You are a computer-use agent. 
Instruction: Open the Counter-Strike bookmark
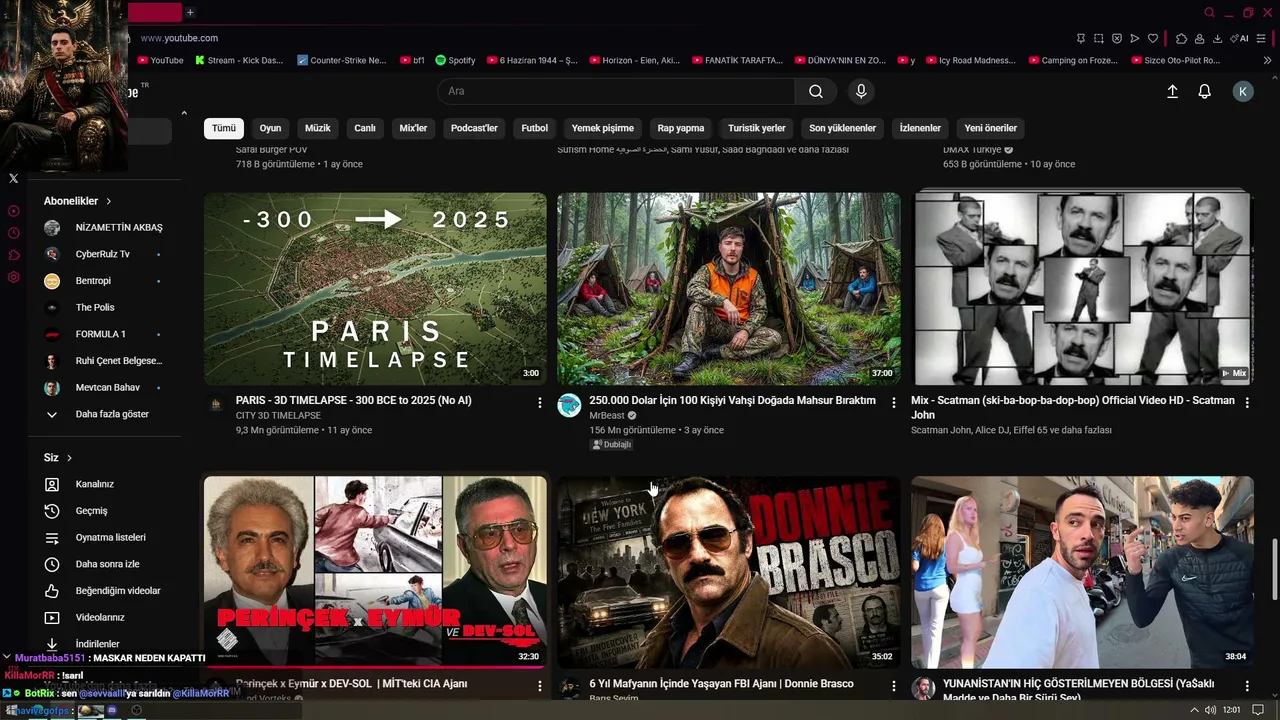[x=342, y=60]
